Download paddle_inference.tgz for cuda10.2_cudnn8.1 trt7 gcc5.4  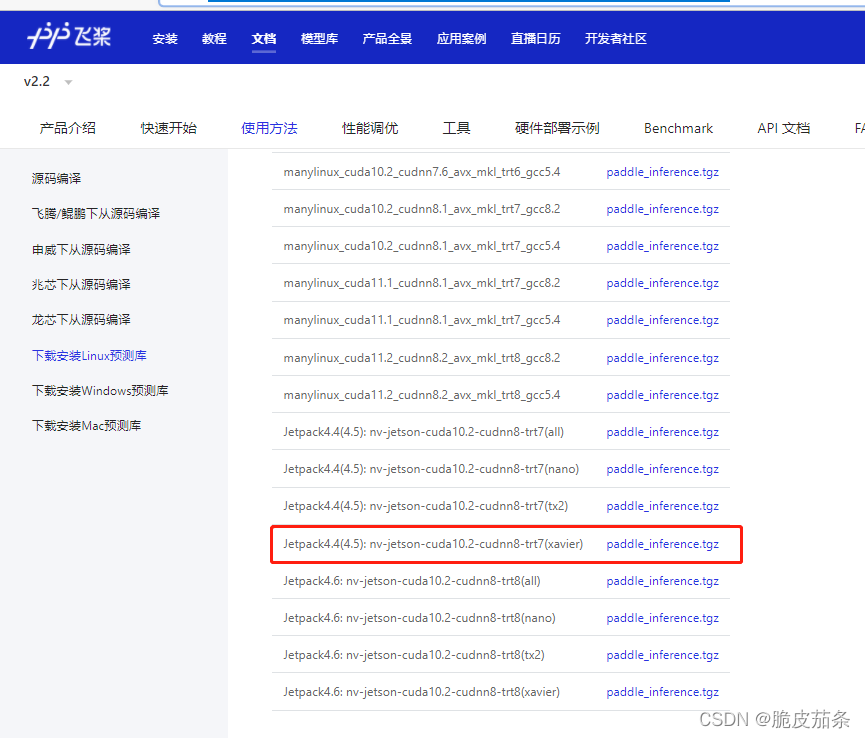point(663,246)
